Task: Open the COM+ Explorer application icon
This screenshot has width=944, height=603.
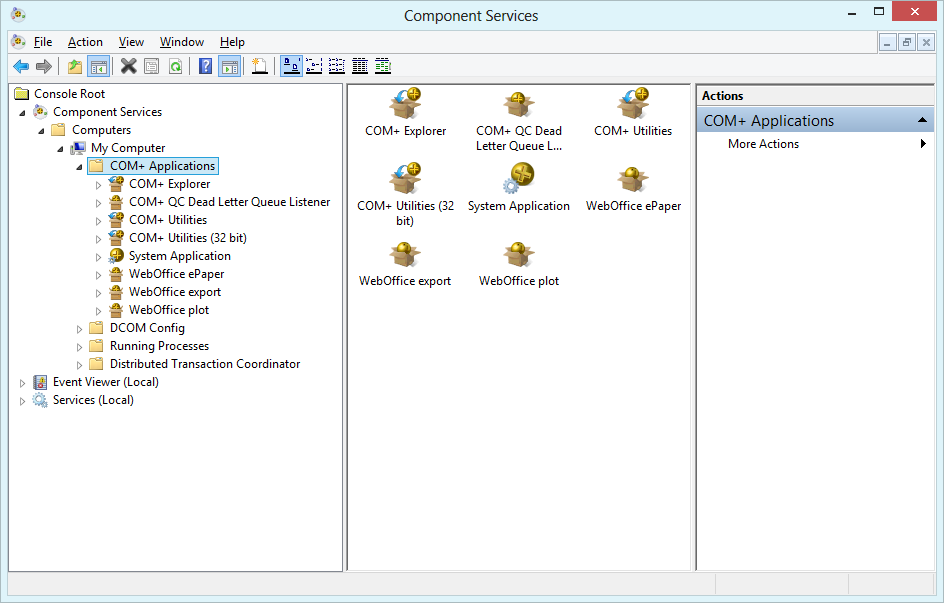Action: [405, 104]
